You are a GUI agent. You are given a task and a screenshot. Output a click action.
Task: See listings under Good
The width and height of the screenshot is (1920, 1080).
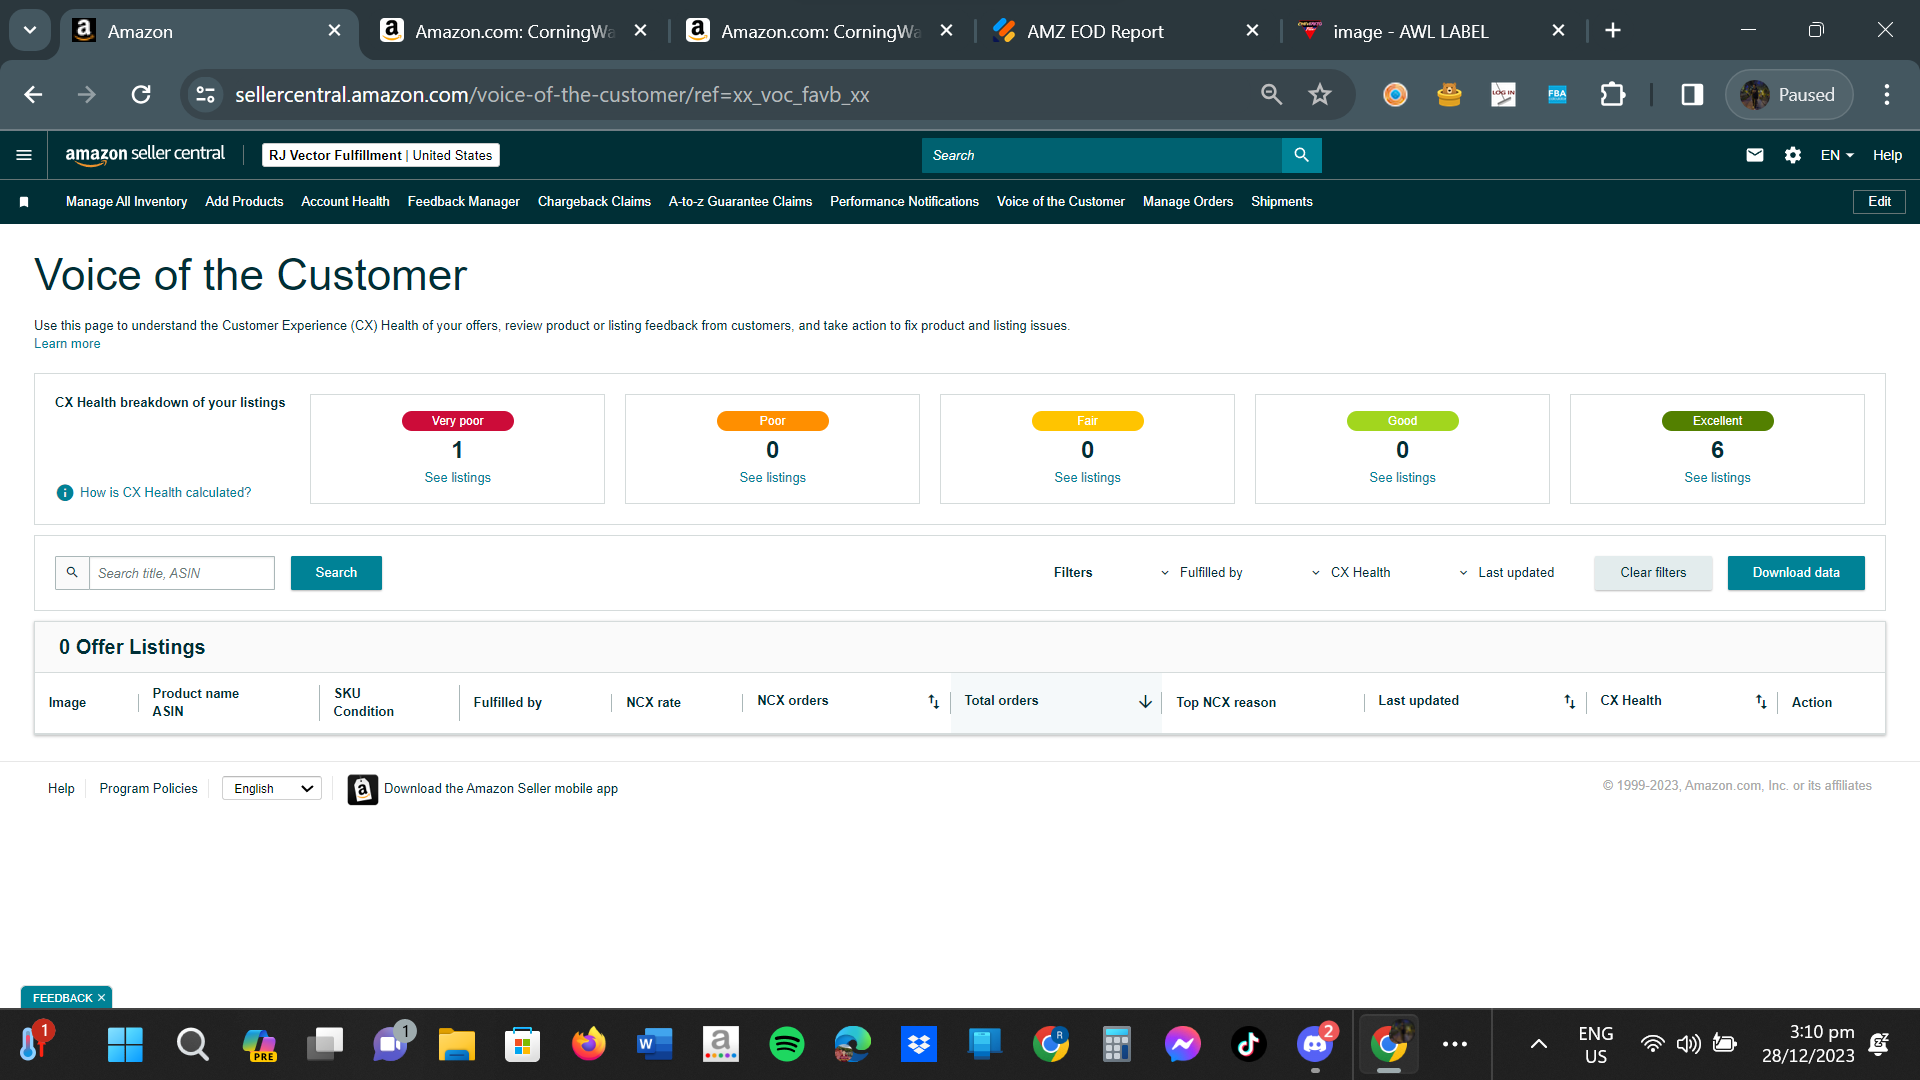(x=1402, y=478)
